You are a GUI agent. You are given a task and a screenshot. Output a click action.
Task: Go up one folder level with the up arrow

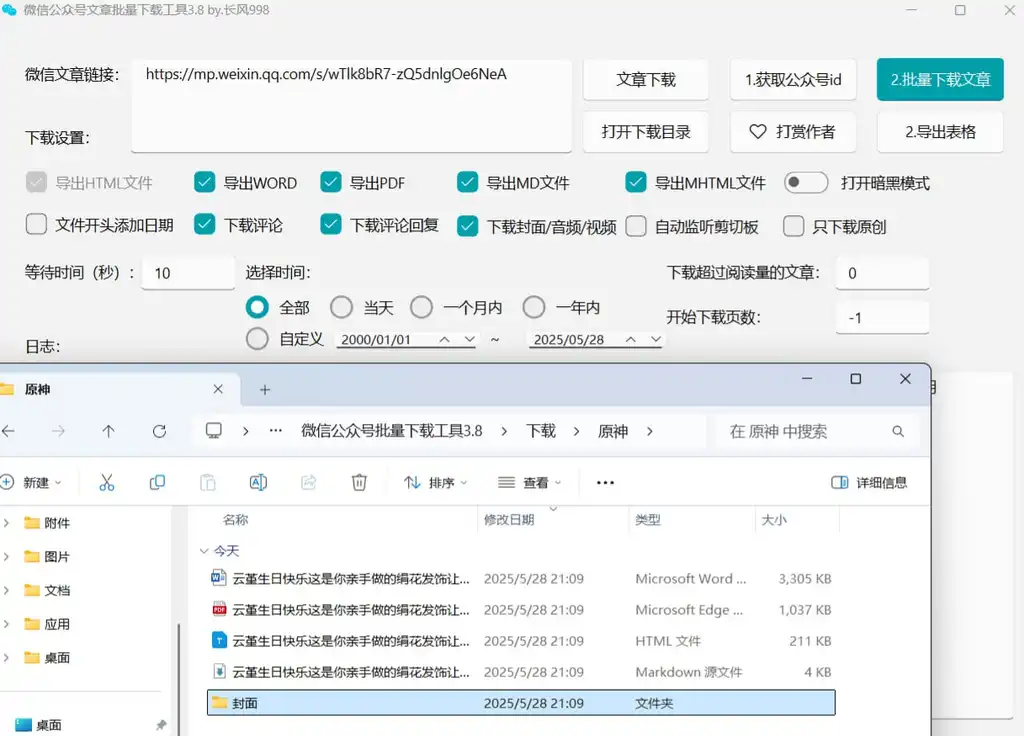click(x=108, y=431)
